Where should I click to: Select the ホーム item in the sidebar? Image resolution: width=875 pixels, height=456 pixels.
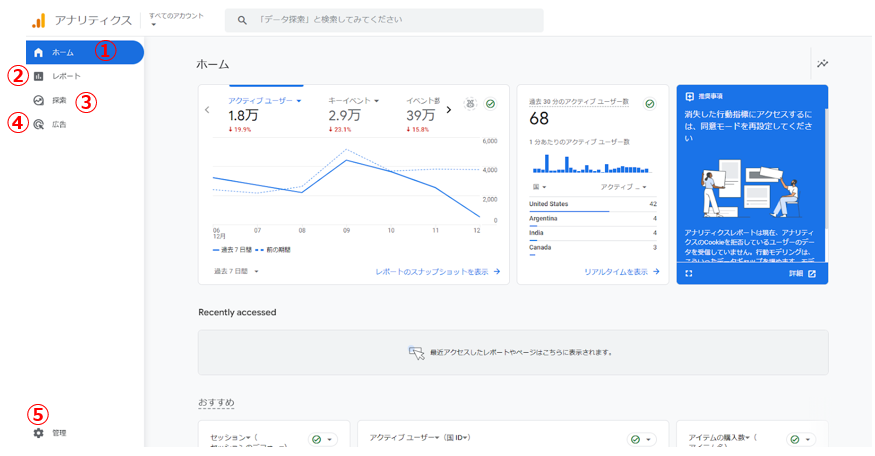[84, 52]
